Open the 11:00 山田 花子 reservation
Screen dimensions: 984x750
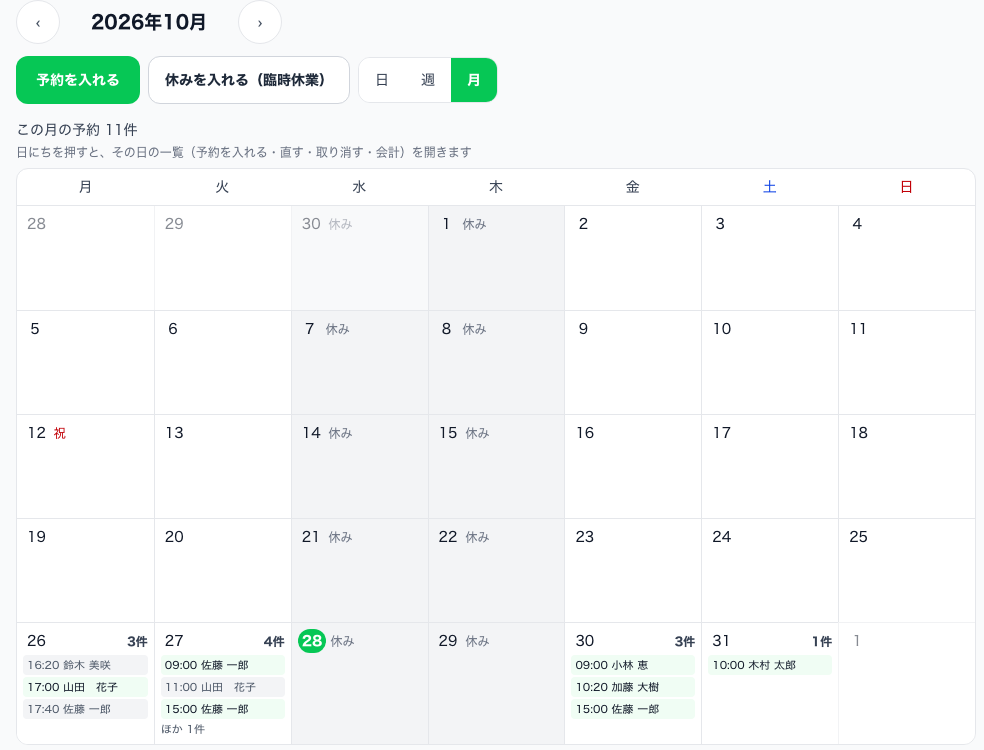click(223, 687)
